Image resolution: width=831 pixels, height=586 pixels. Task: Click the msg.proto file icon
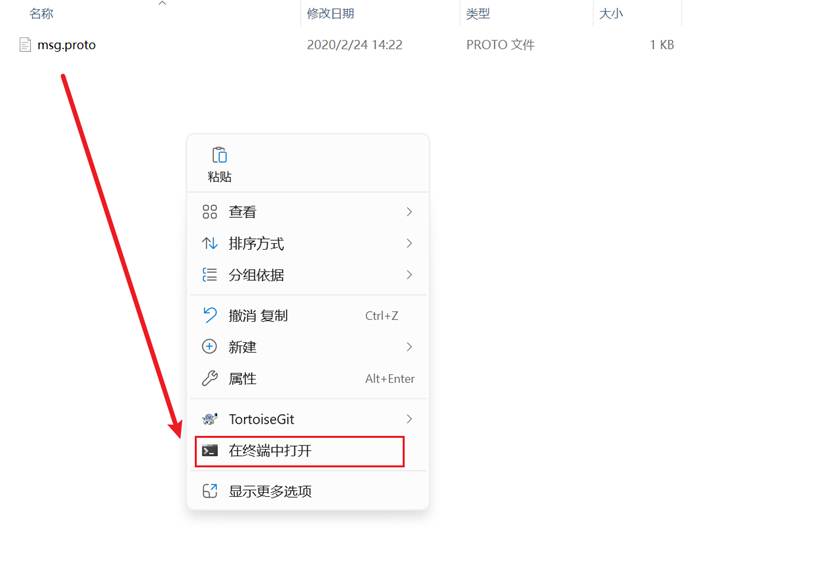point(25,45)
